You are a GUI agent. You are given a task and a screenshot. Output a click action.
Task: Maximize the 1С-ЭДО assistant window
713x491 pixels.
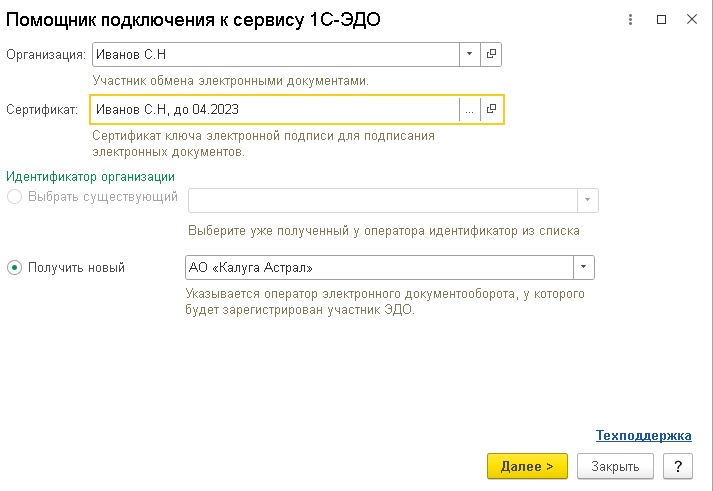tap(662, 20)
